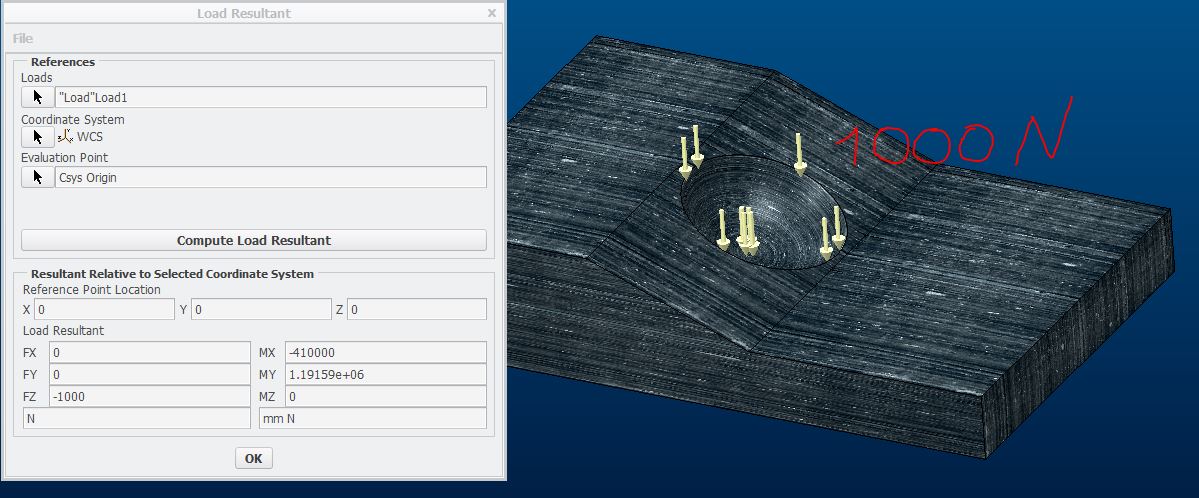This screenshot has height=498, width=1199.
Task: Open the File menu
Action: [23, 38]
